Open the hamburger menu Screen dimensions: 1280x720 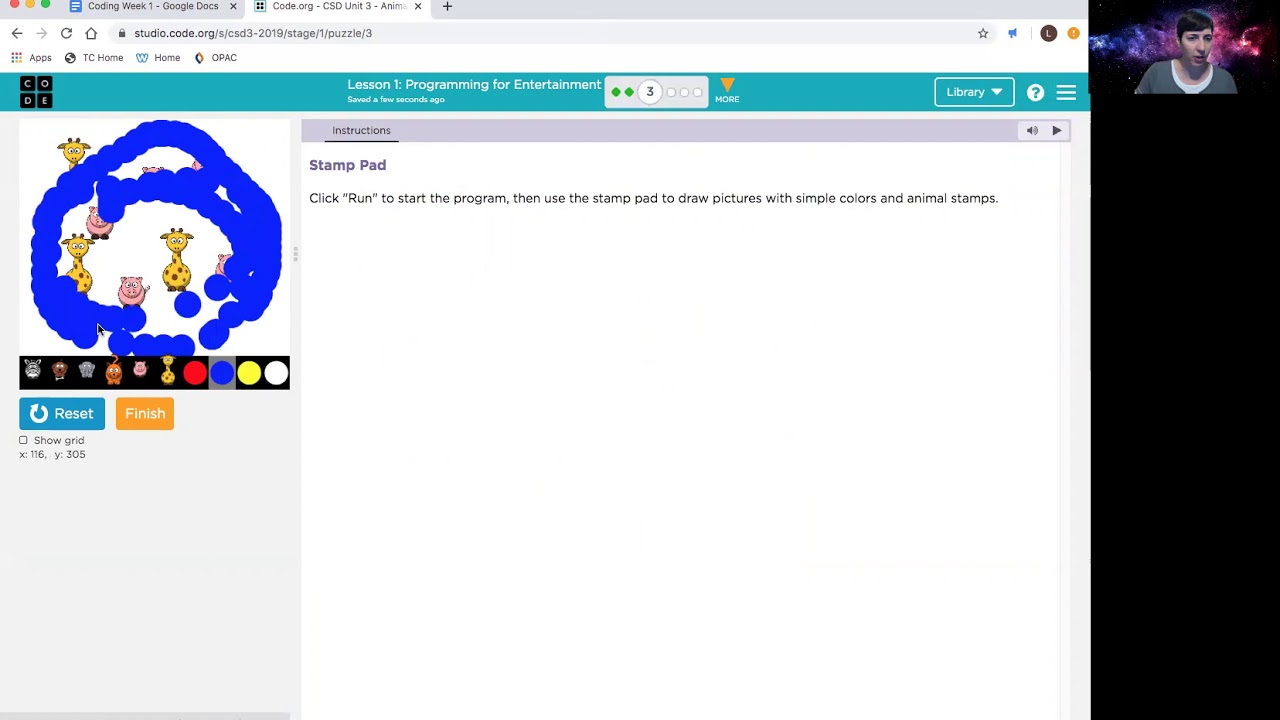pos(1066,92)
